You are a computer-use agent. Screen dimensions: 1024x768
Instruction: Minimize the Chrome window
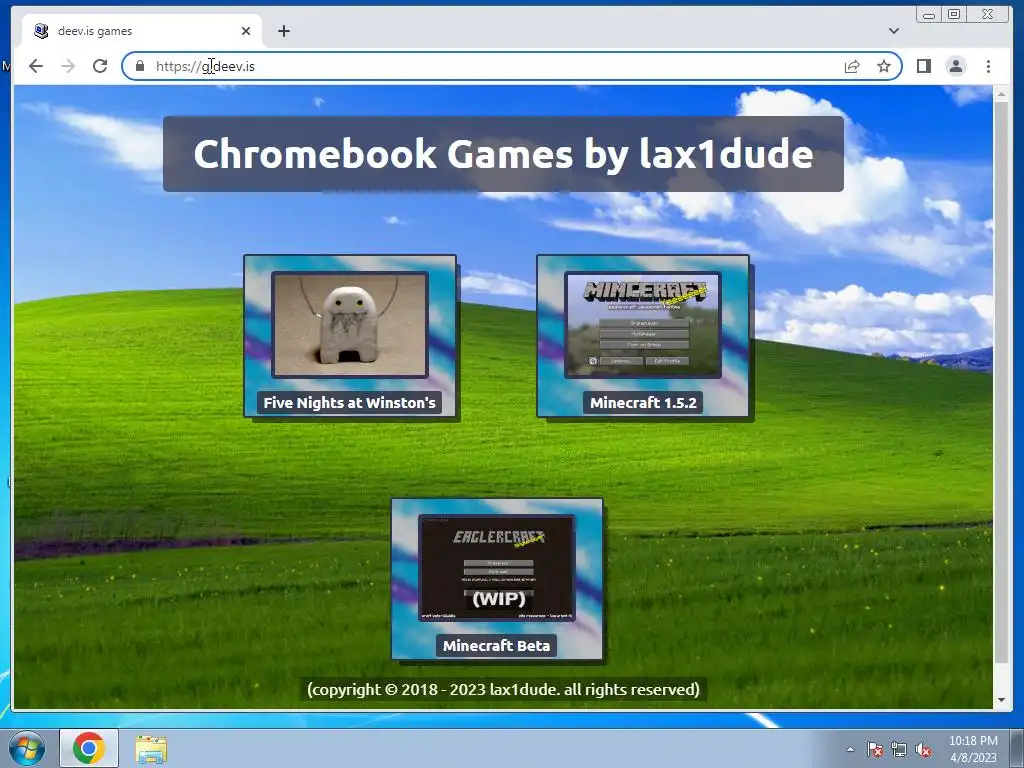[x=929, y=14]
